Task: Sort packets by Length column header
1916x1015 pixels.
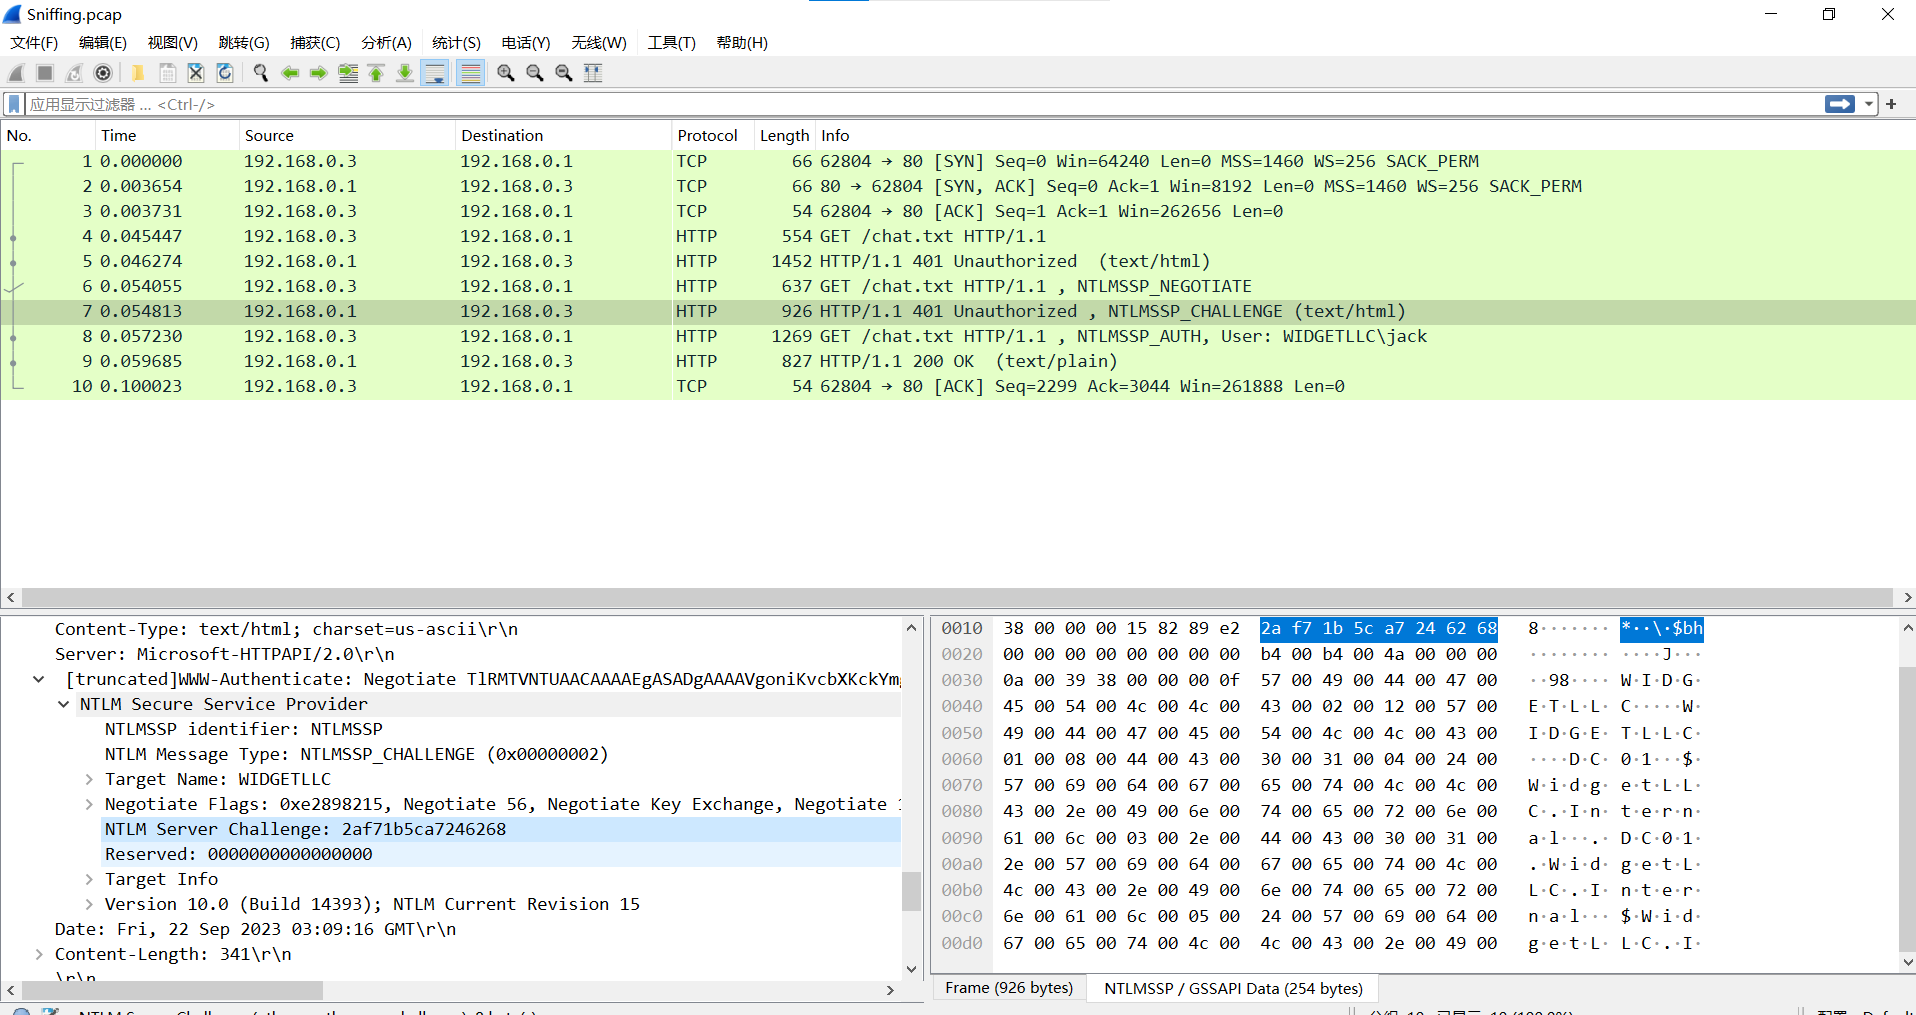Action: coord(784,135)
